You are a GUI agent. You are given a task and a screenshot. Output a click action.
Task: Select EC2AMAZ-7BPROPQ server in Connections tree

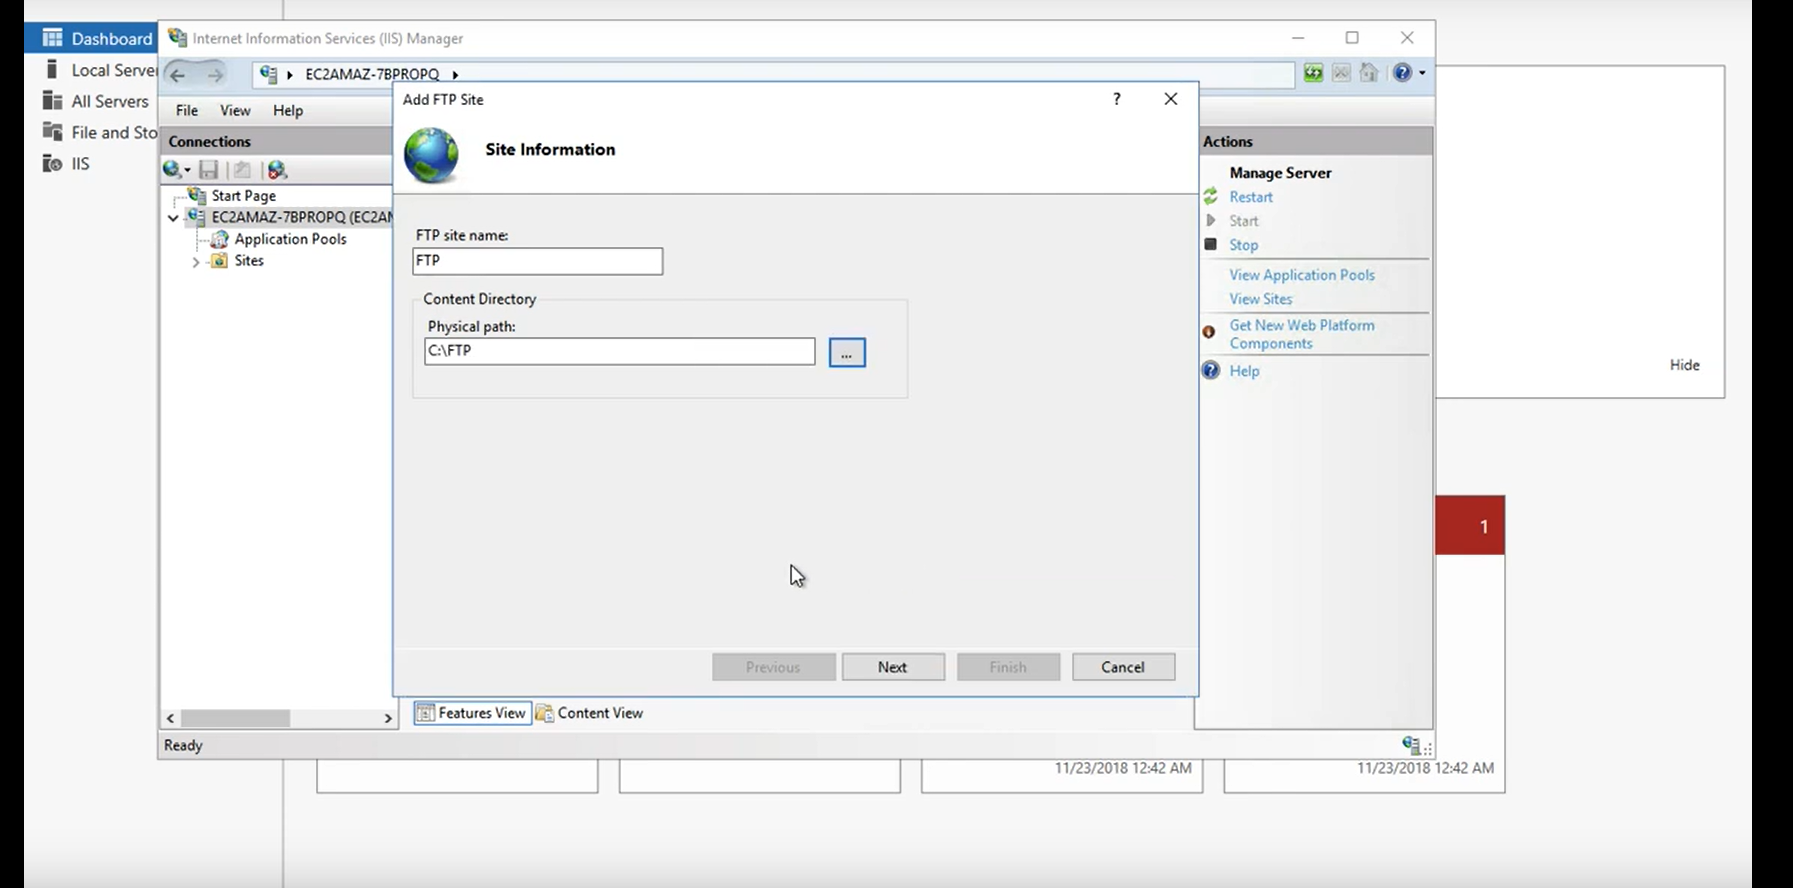pyautogui.click(x=301, y=217)
